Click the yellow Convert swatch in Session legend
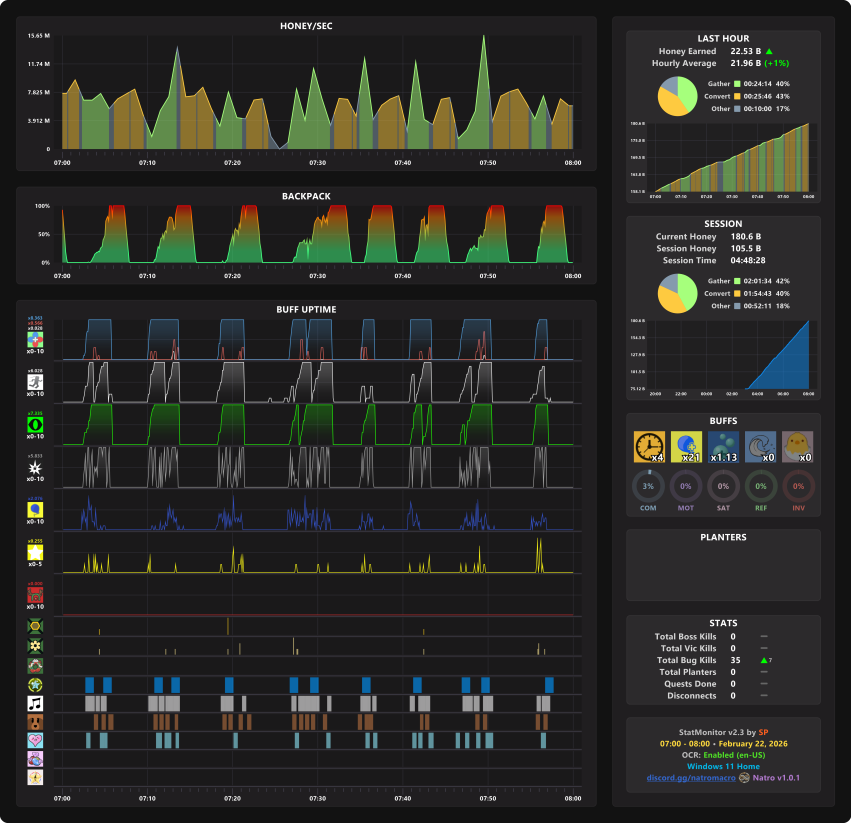This screenshot has height=823, width=851. click(x=737, y=294)
